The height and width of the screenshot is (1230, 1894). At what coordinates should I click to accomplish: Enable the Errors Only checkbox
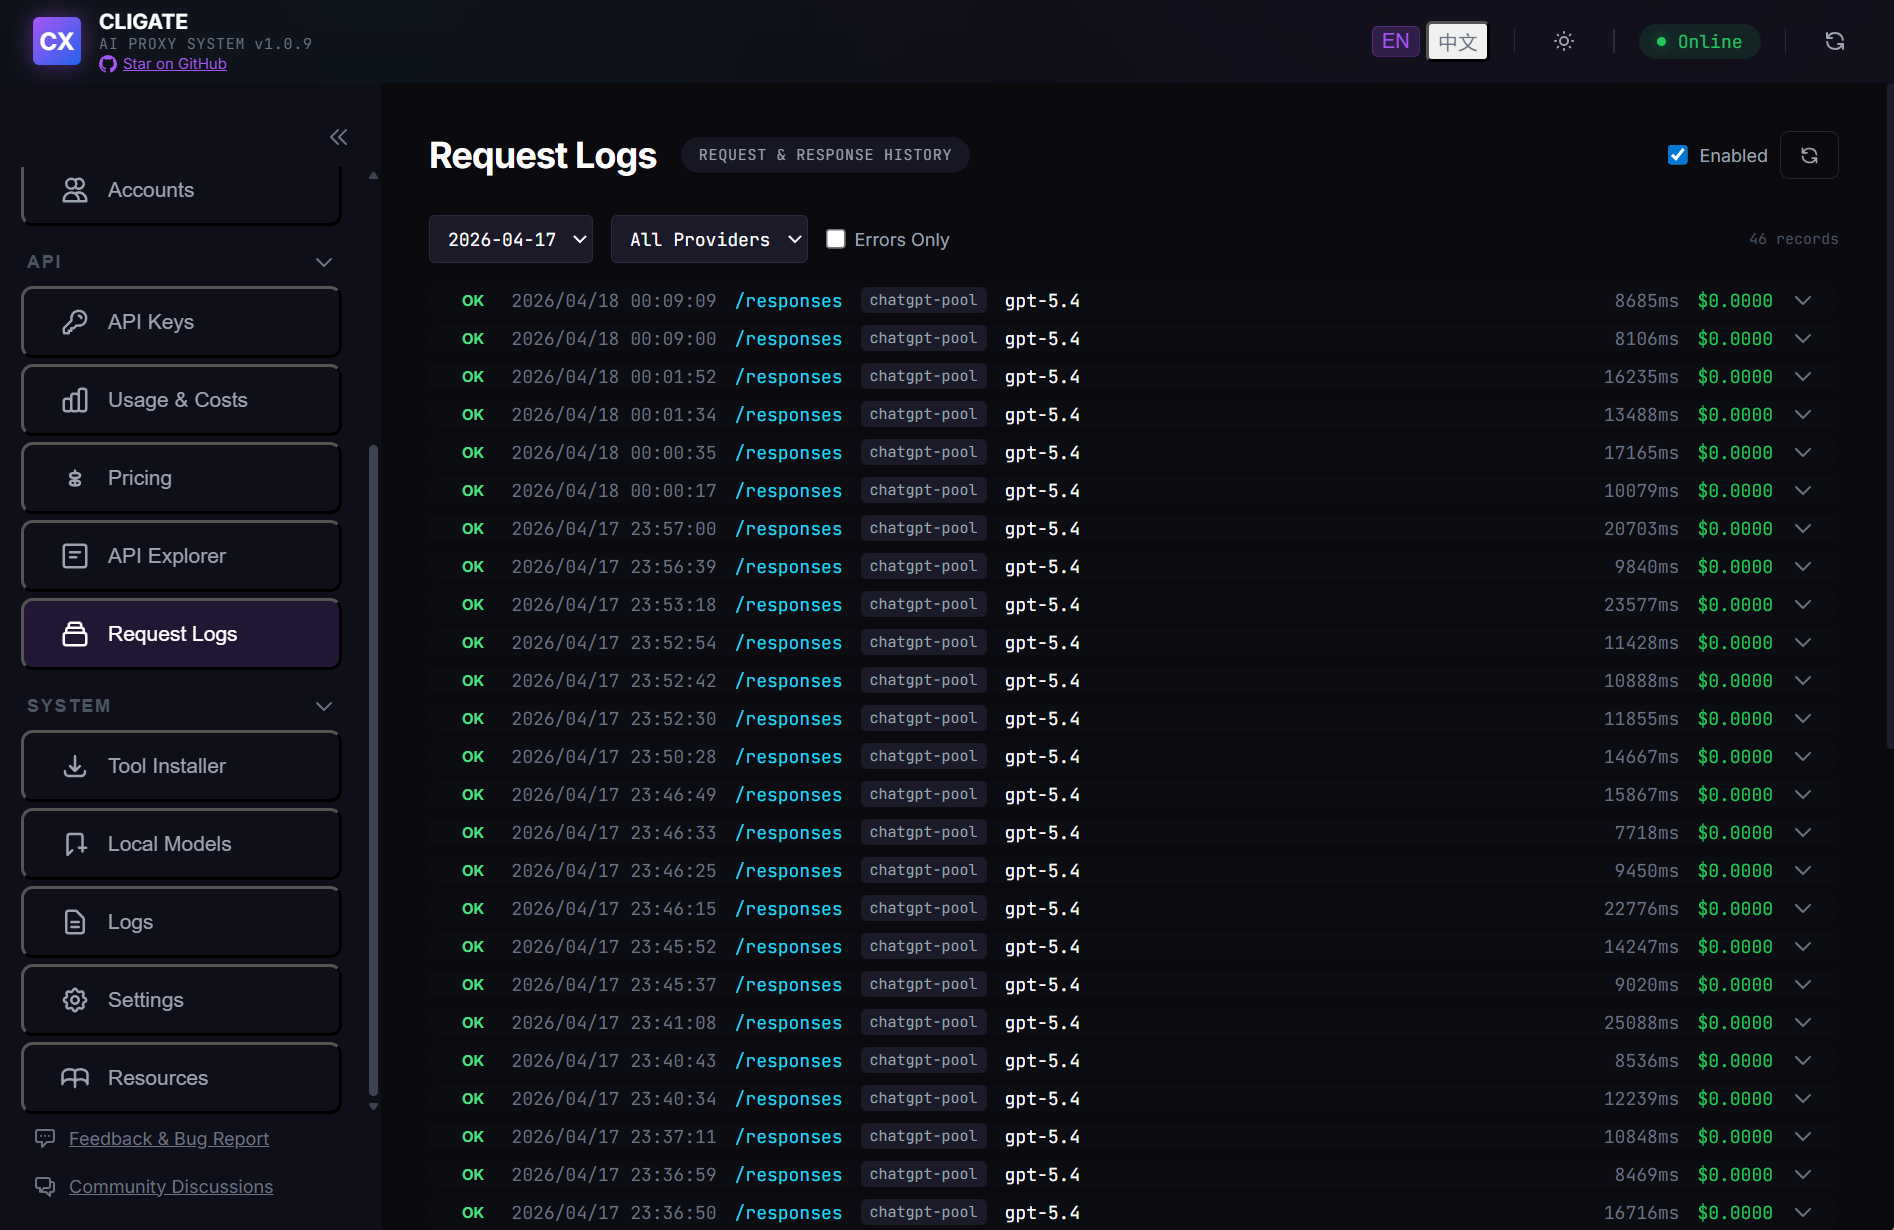[836, 239]
